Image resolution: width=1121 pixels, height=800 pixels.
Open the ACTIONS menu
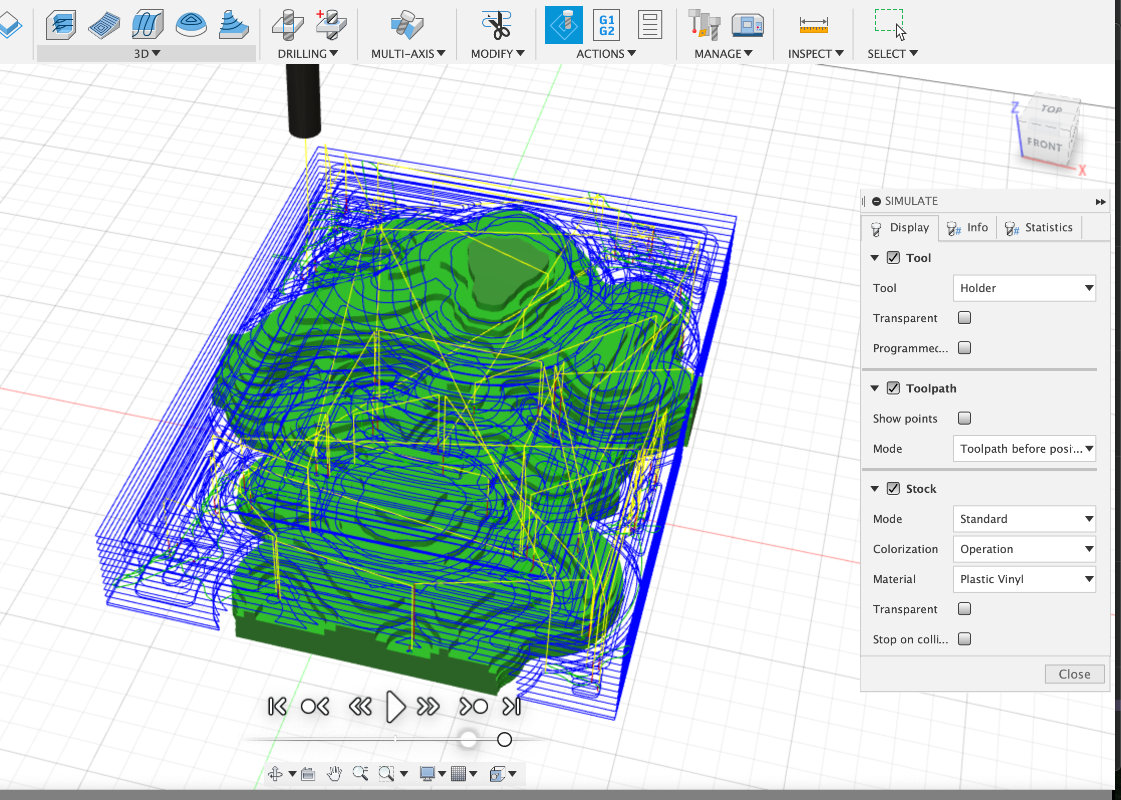(x=606, y=54)
